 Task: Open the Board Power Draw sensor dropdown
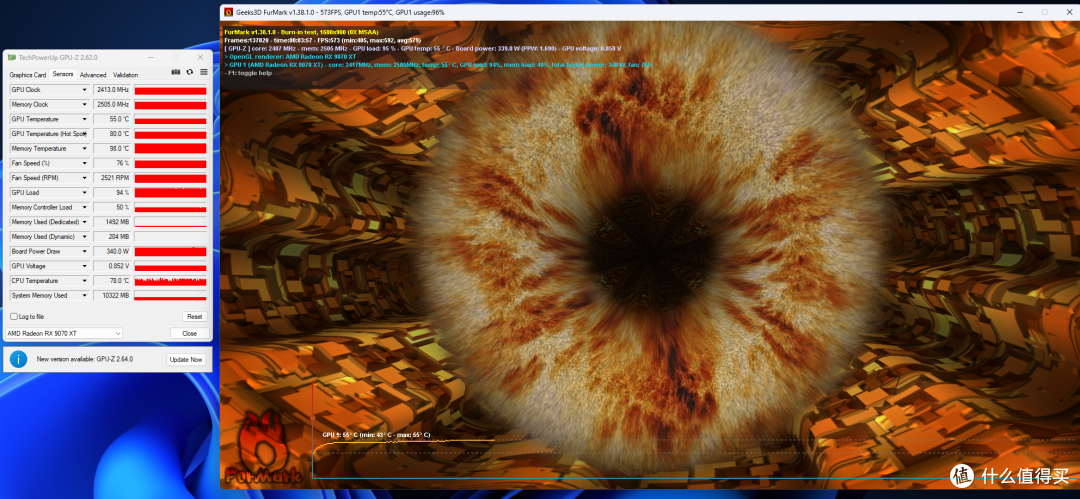(x=85, y=251)
